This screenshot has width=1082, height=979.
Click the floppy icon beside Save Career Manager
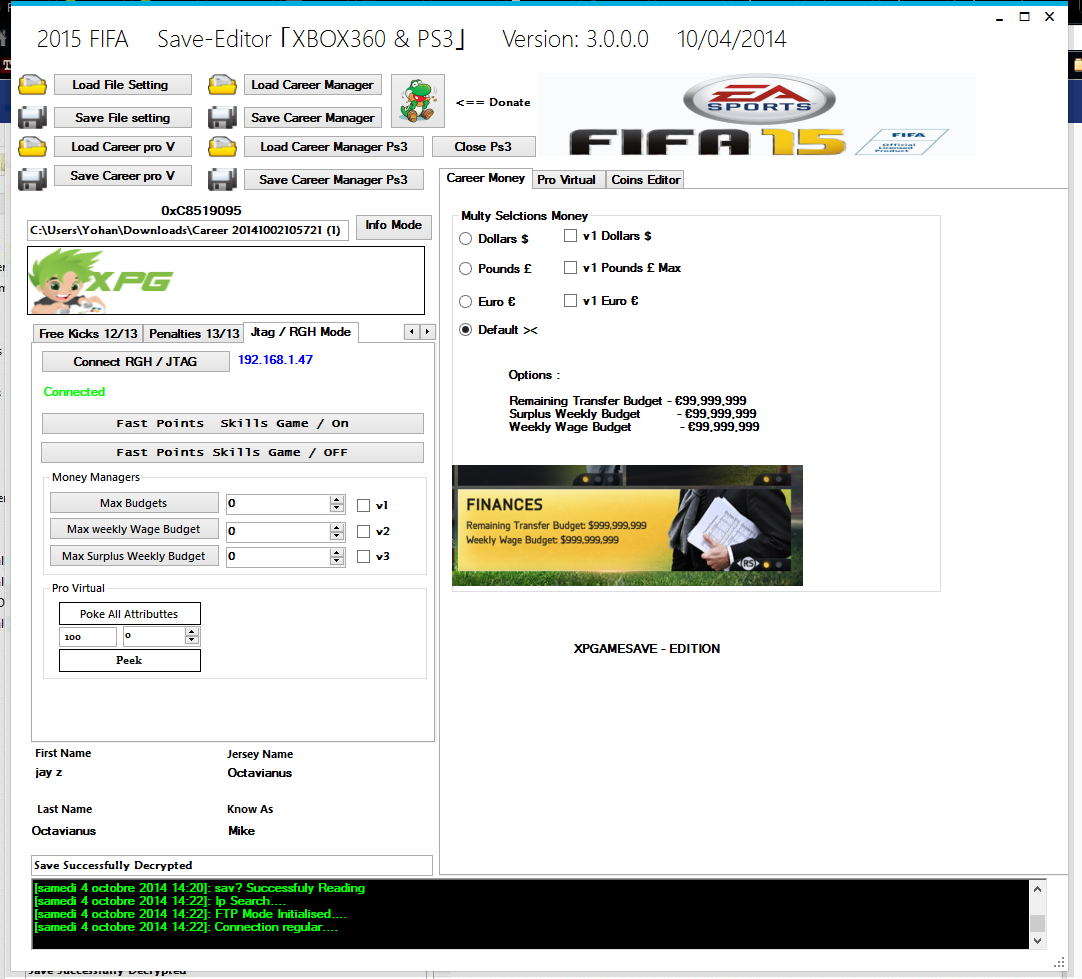[x=222, y=118]
